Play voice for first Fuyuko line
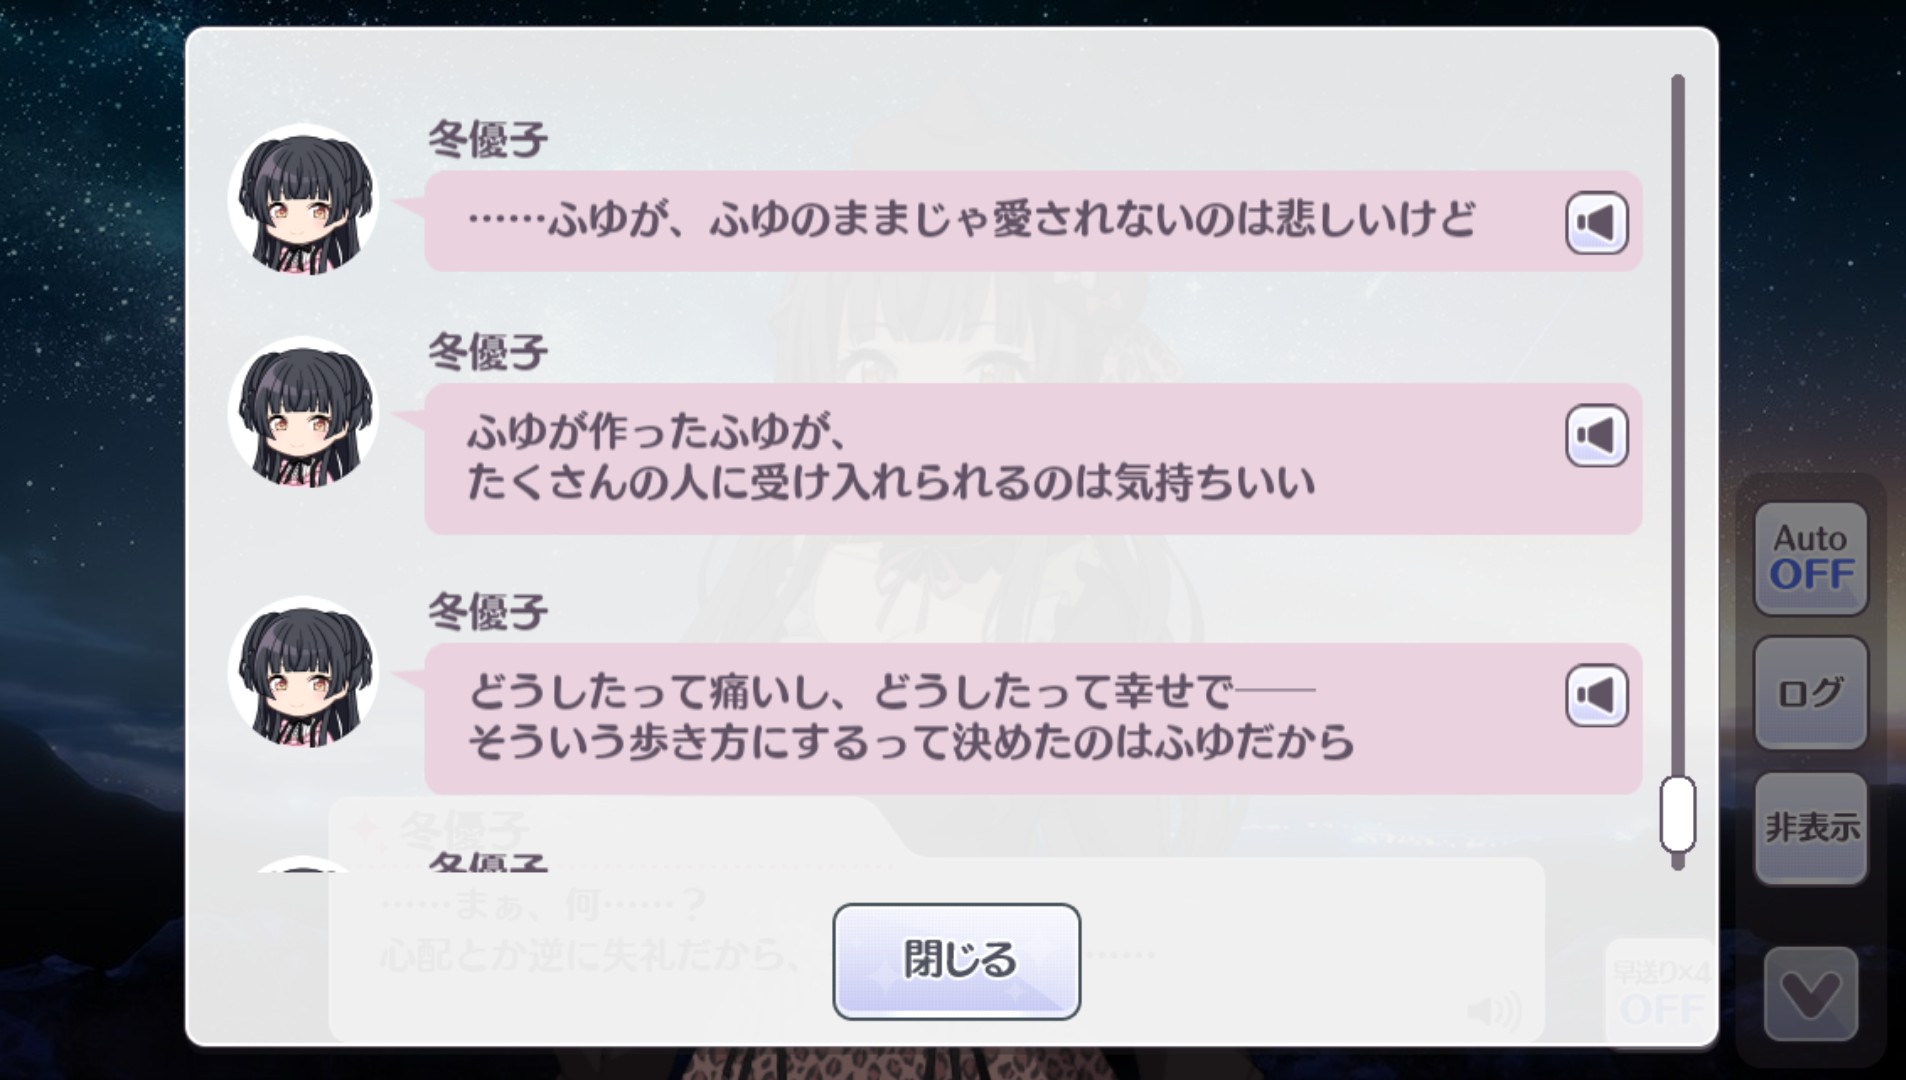The width and height of the screenshot is (1906, 1080). coord(1596,222)
